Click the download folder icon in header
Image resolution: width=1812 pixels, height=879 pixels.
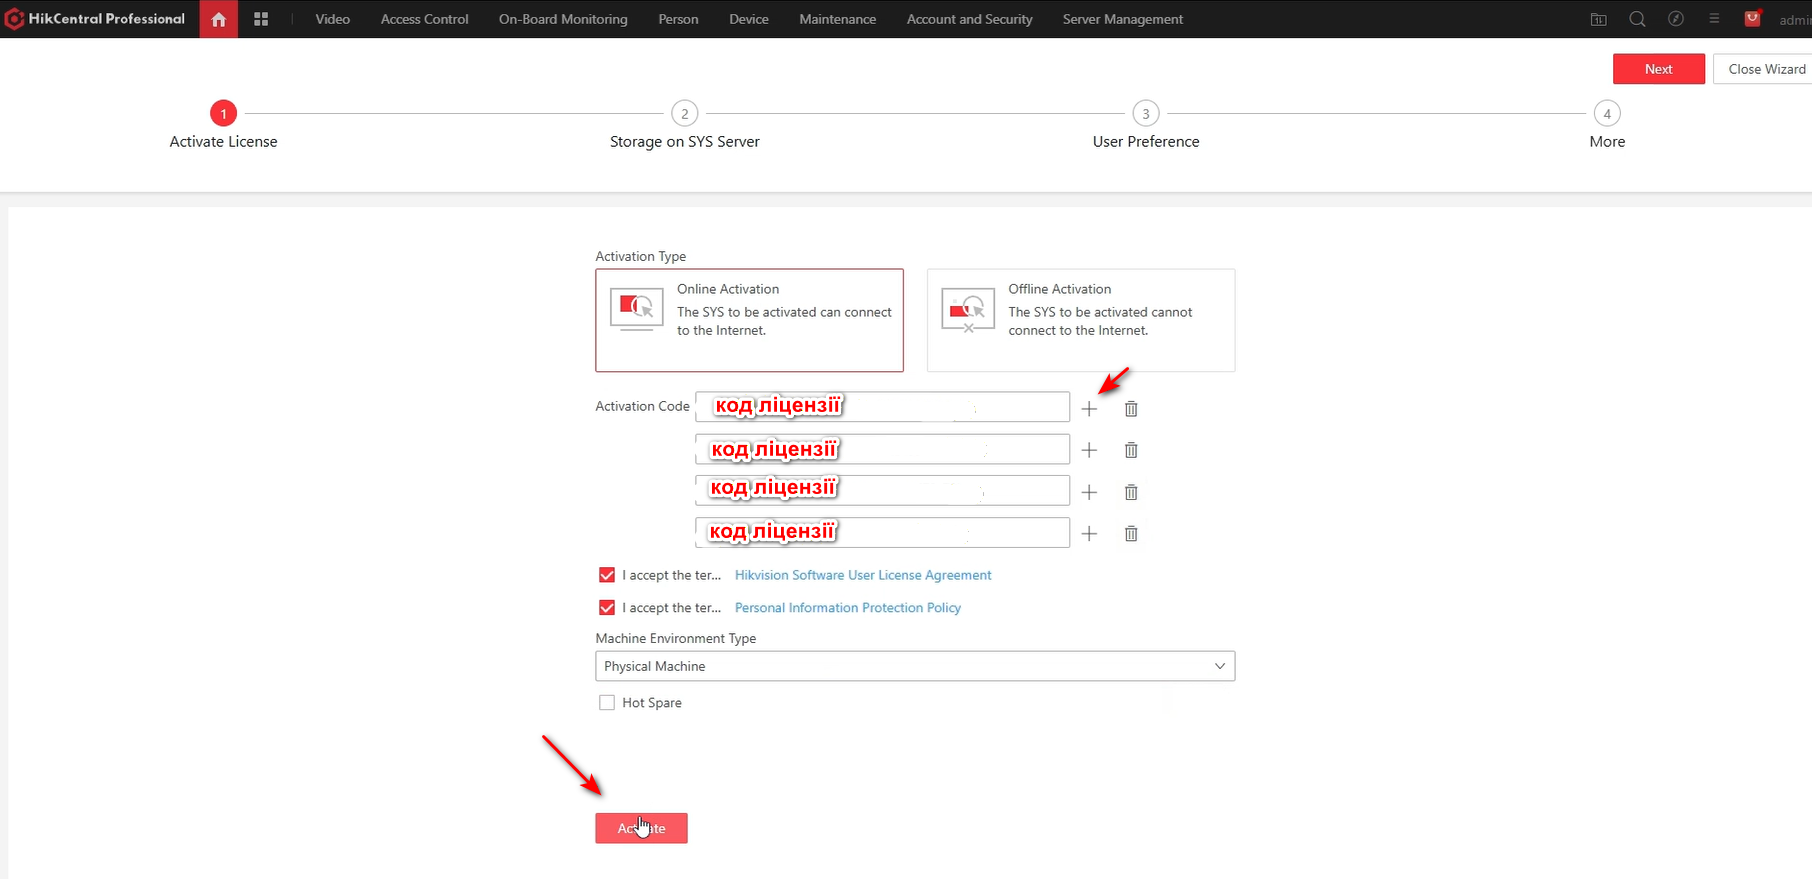point(1598,19)
